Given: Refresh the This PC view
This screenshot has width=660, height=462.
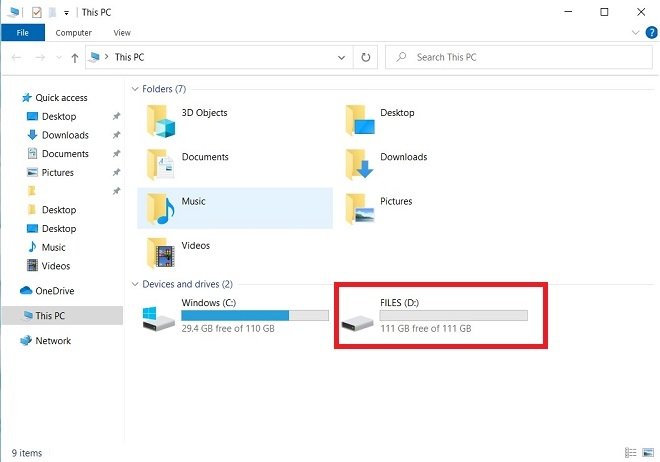Looking at the screenshot, I should 366,57.
